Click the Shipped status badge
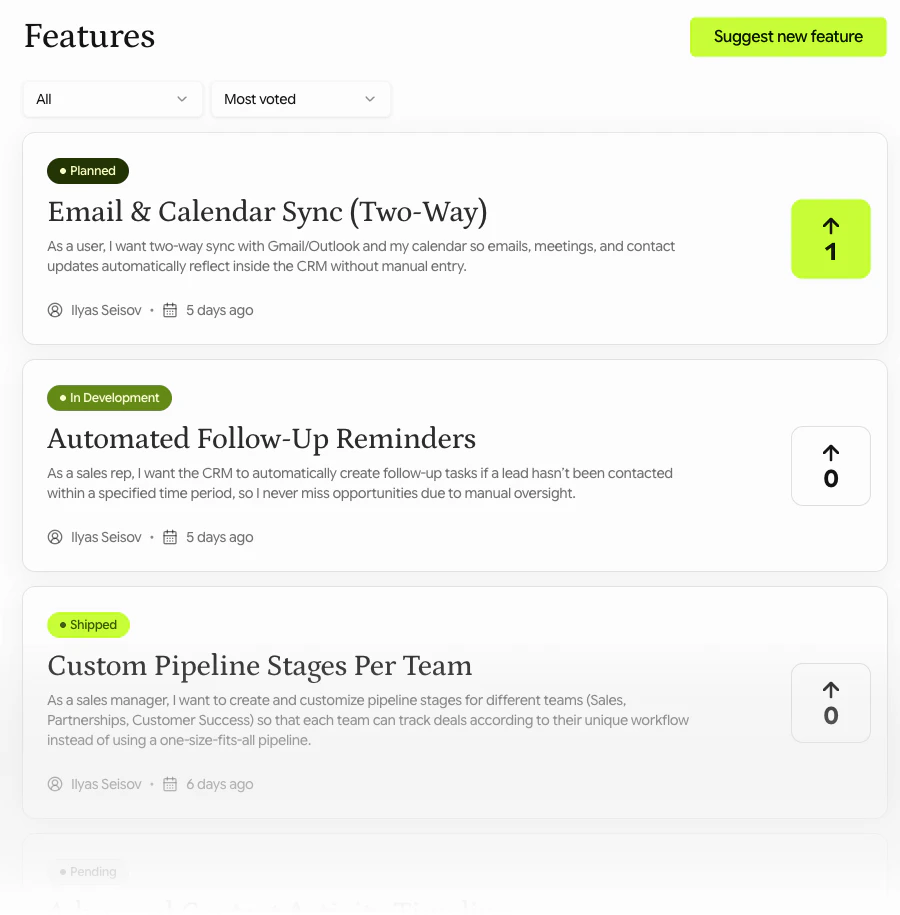Viewport: 900px width, 915px height. pyautogui.click(x=88, y=624)
